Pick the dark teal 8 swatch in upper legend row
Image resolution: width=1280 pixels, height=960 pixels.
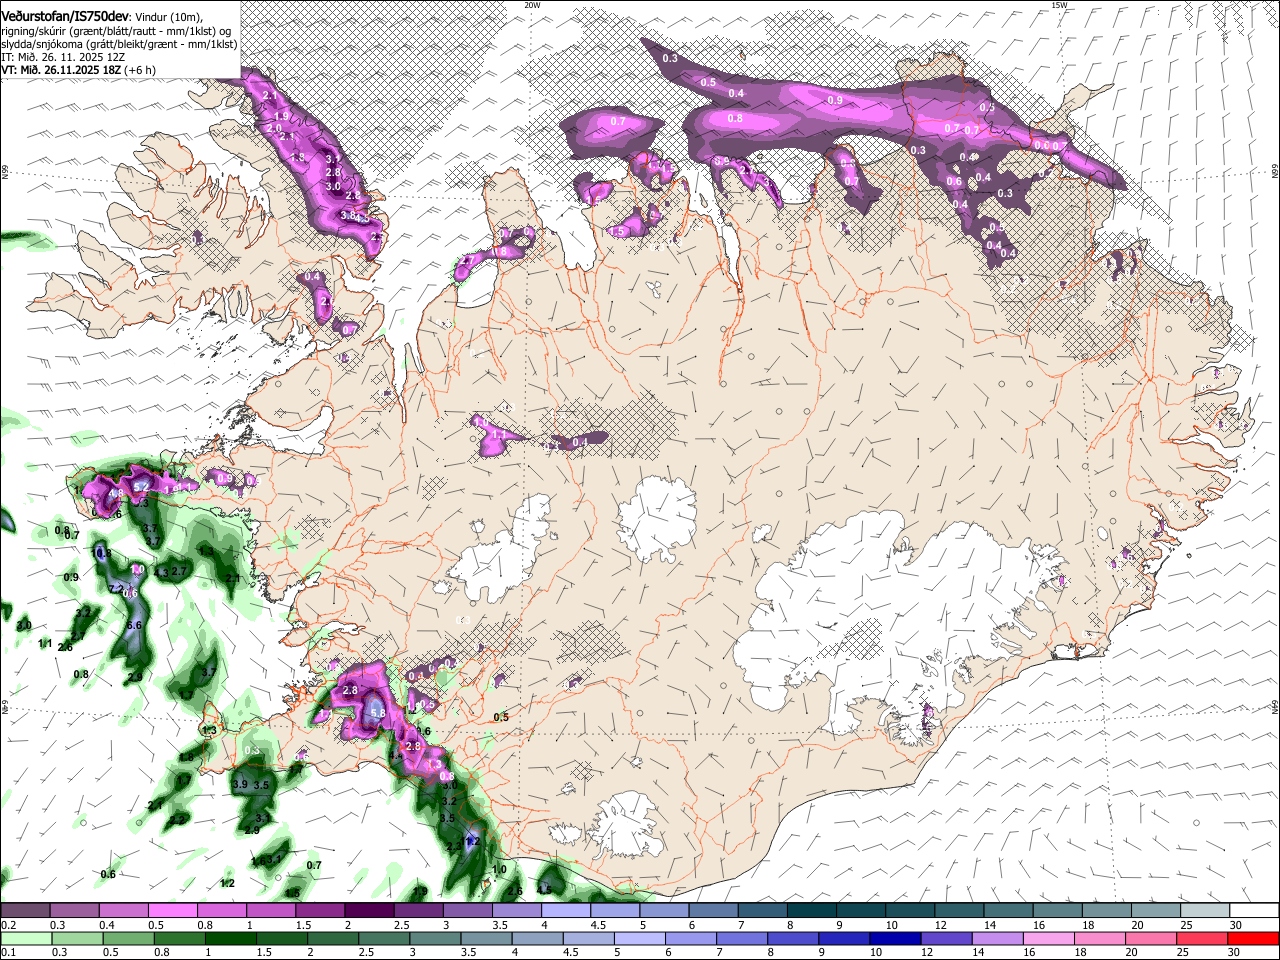(812, 910)
